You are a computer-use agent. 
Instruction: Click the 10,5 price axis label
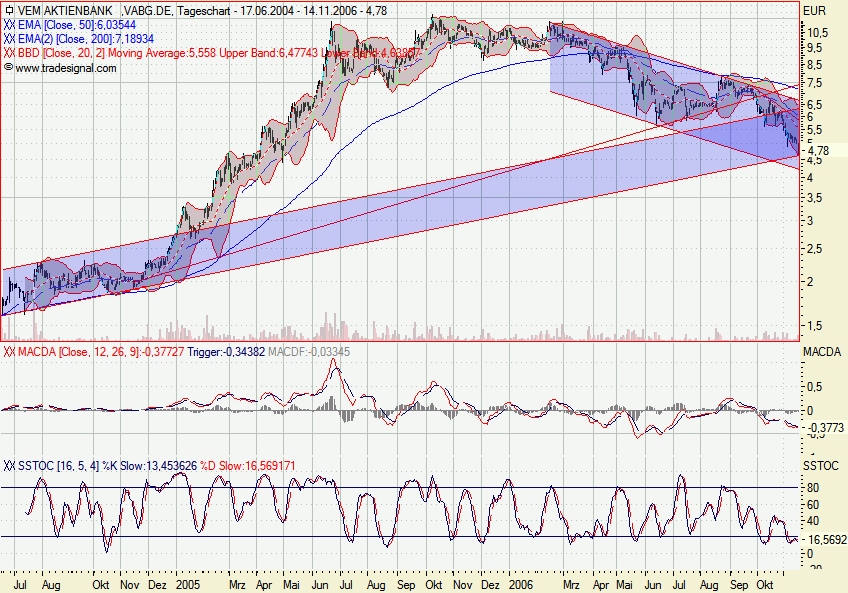point(817,33)
